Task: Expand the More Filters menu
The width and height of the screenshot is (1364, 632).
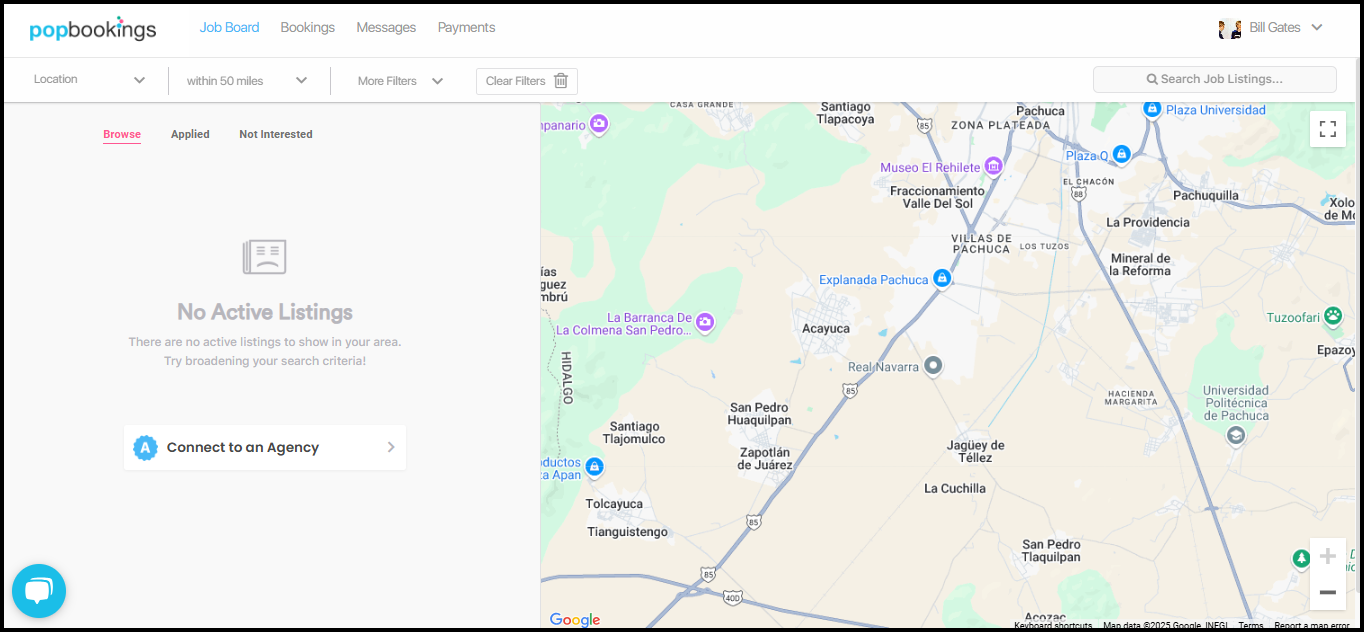Action: (400, 81)
